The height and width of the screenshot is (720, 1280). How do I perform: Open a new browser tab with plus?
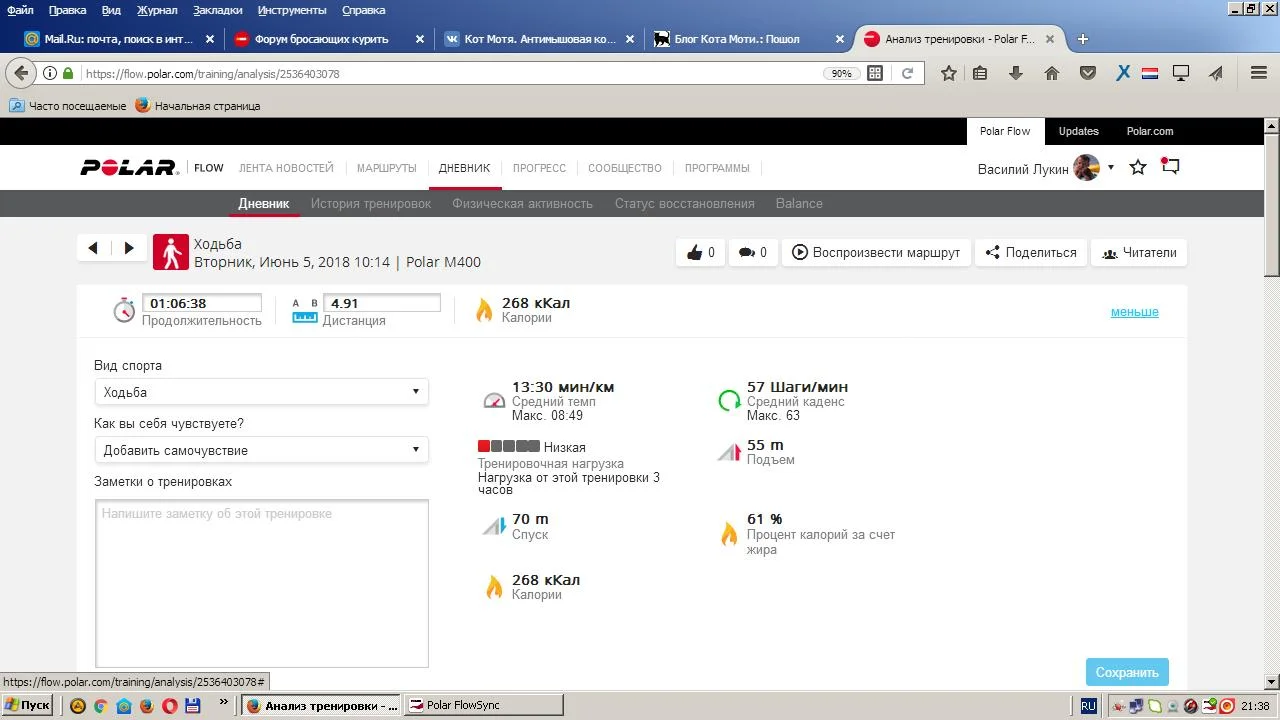tap(1082, 39)
